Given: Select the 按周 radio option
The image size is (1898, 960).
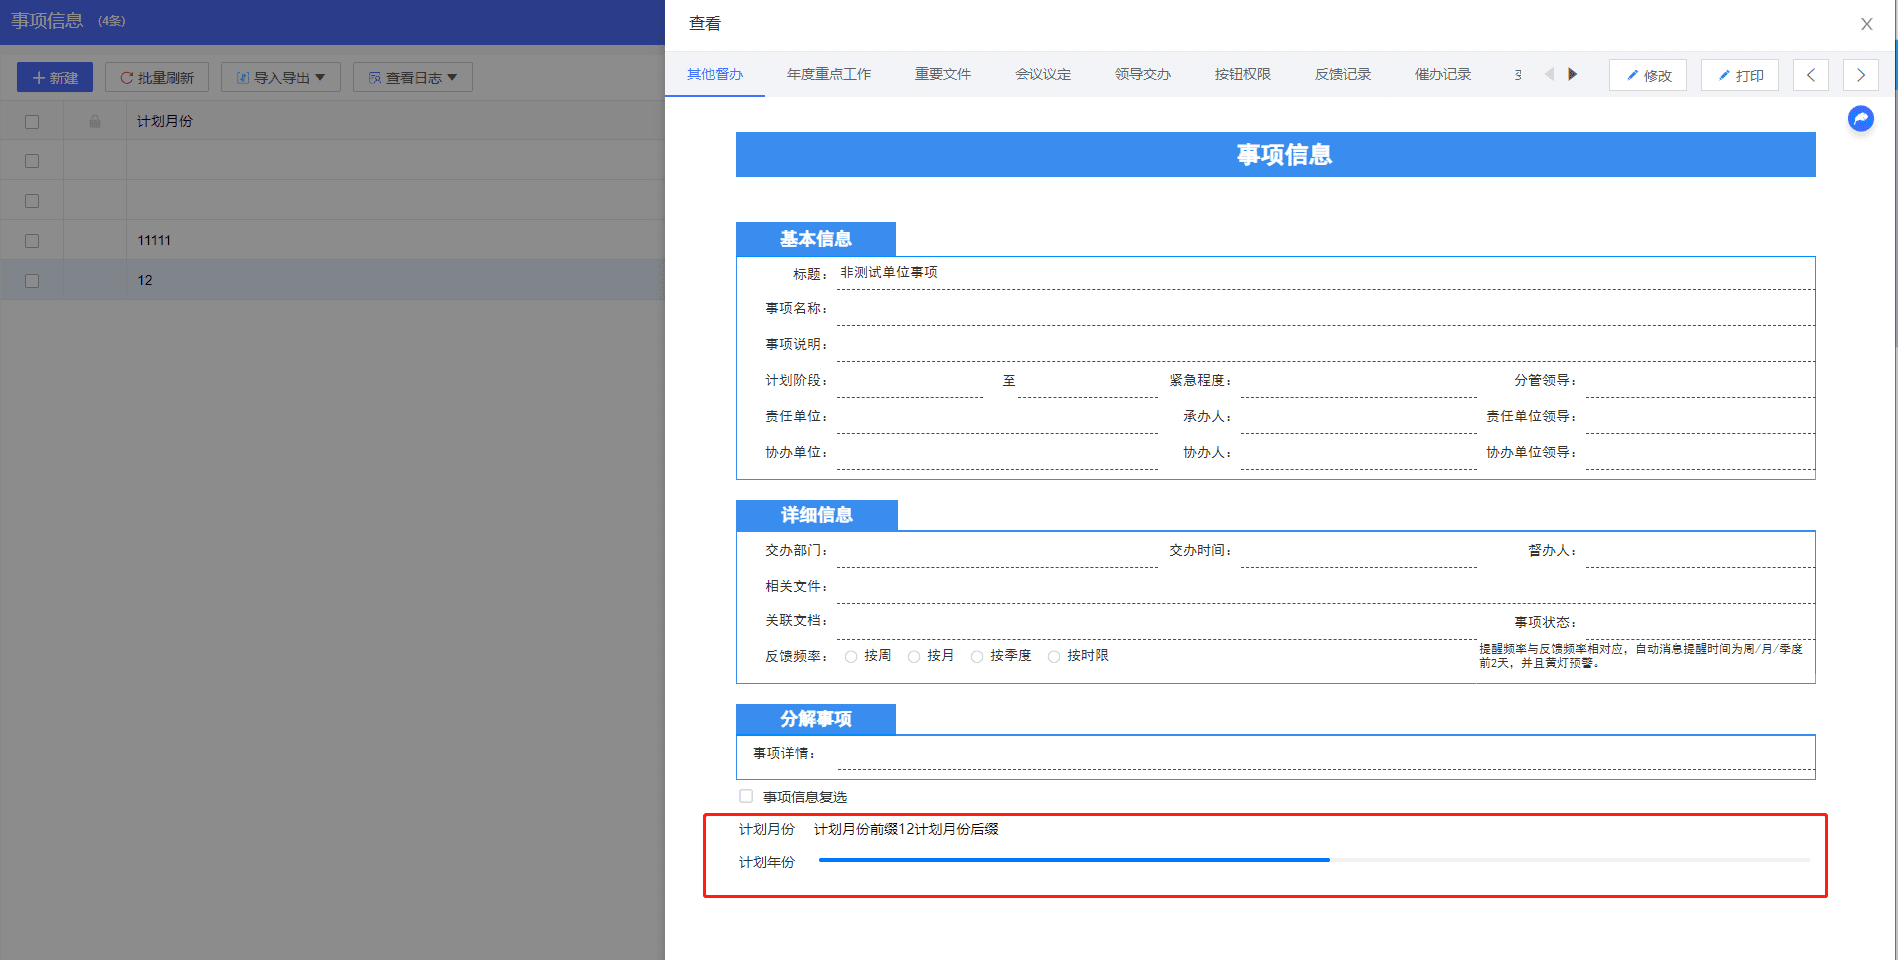Looking at the screenshot, I should pyautogui.click(x=851, y=656).
